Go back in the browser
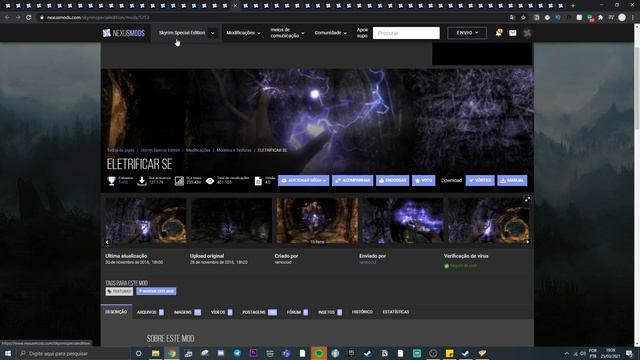The height and width of the screenshot is (360, 640). pyautogui.click(x=7, y=18)
